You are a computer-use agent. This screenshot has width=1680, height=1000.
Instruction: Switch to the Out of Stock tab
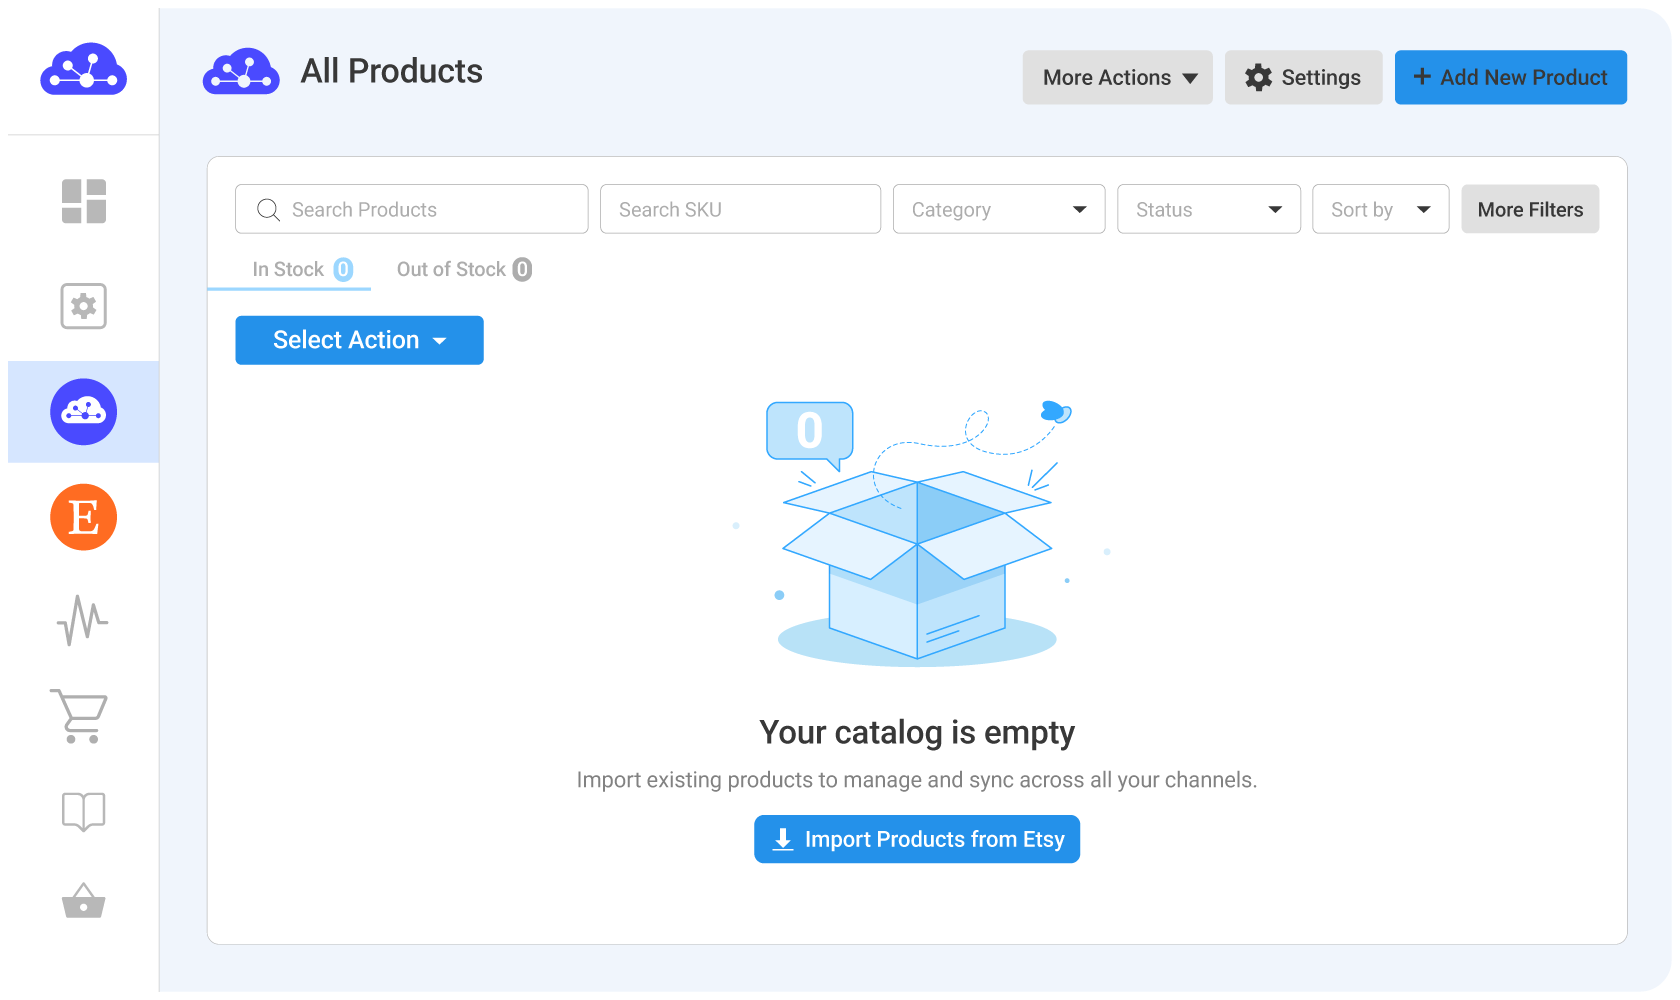tap(463, 270)
